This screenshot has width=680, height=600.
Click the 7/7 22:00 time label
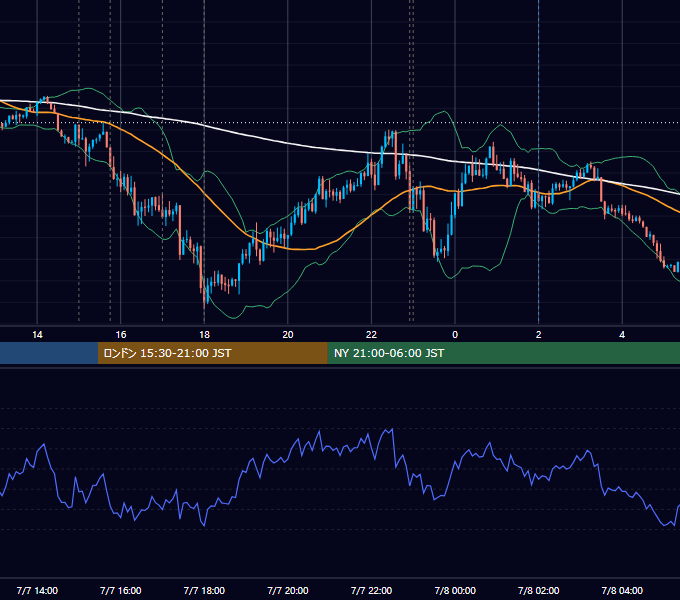[x=371, y=590]
